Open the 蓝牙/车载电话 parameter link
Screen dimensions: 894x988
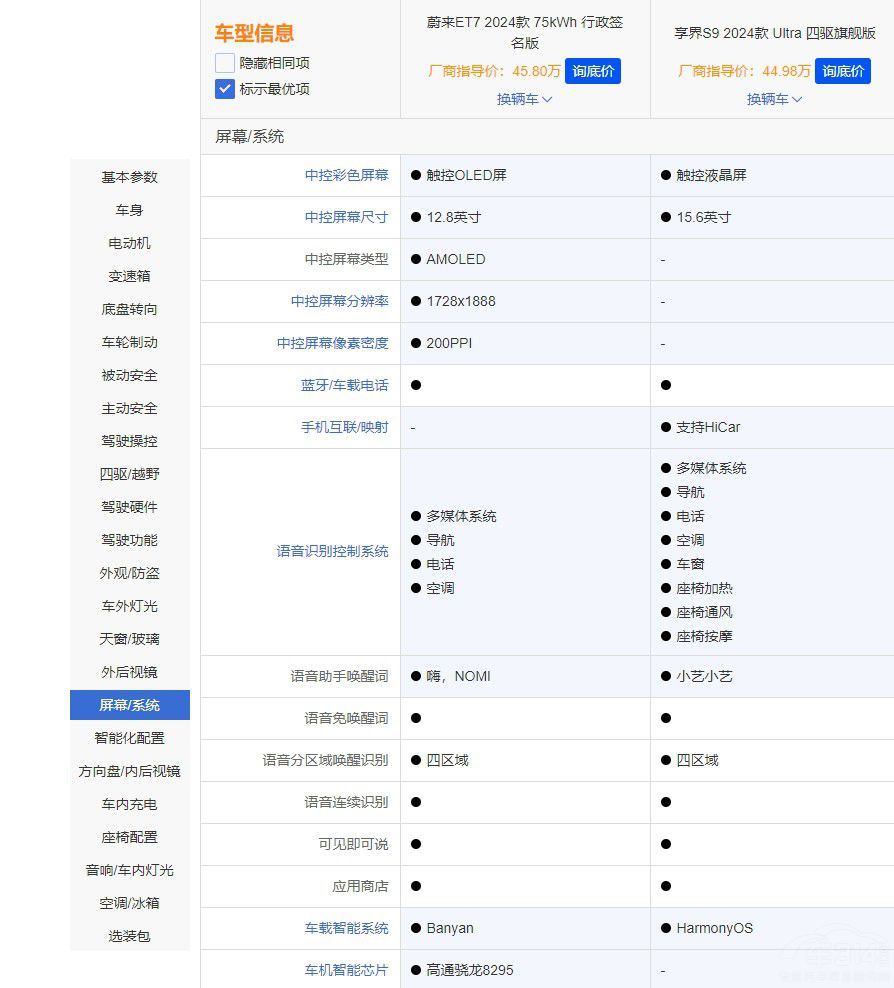click(x=345, y=385)
